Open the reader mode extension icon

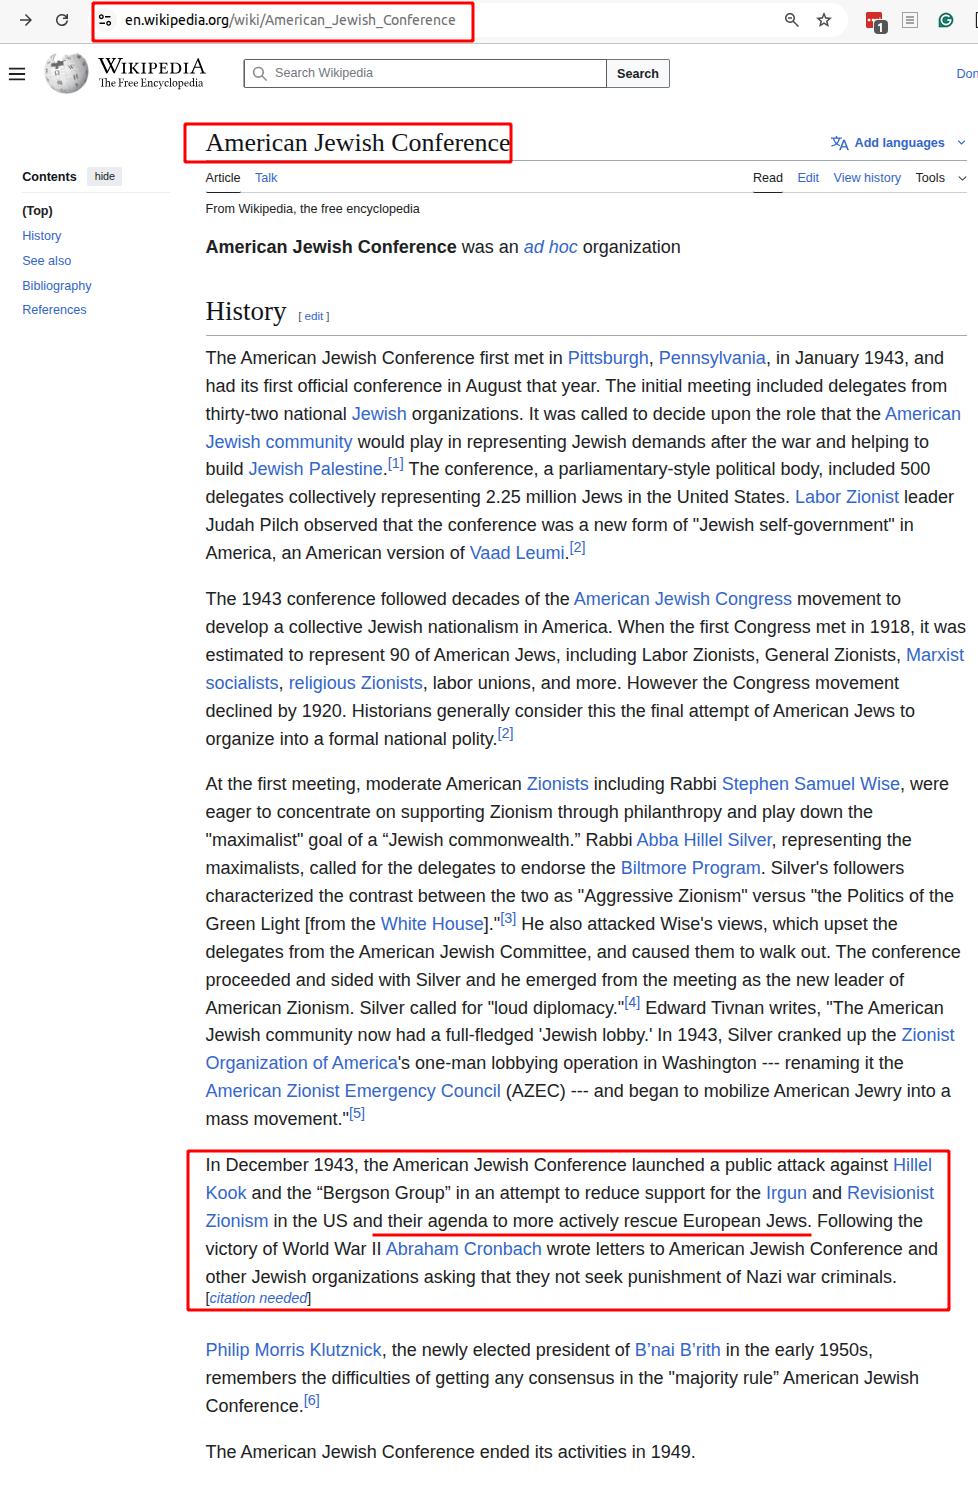910,20
